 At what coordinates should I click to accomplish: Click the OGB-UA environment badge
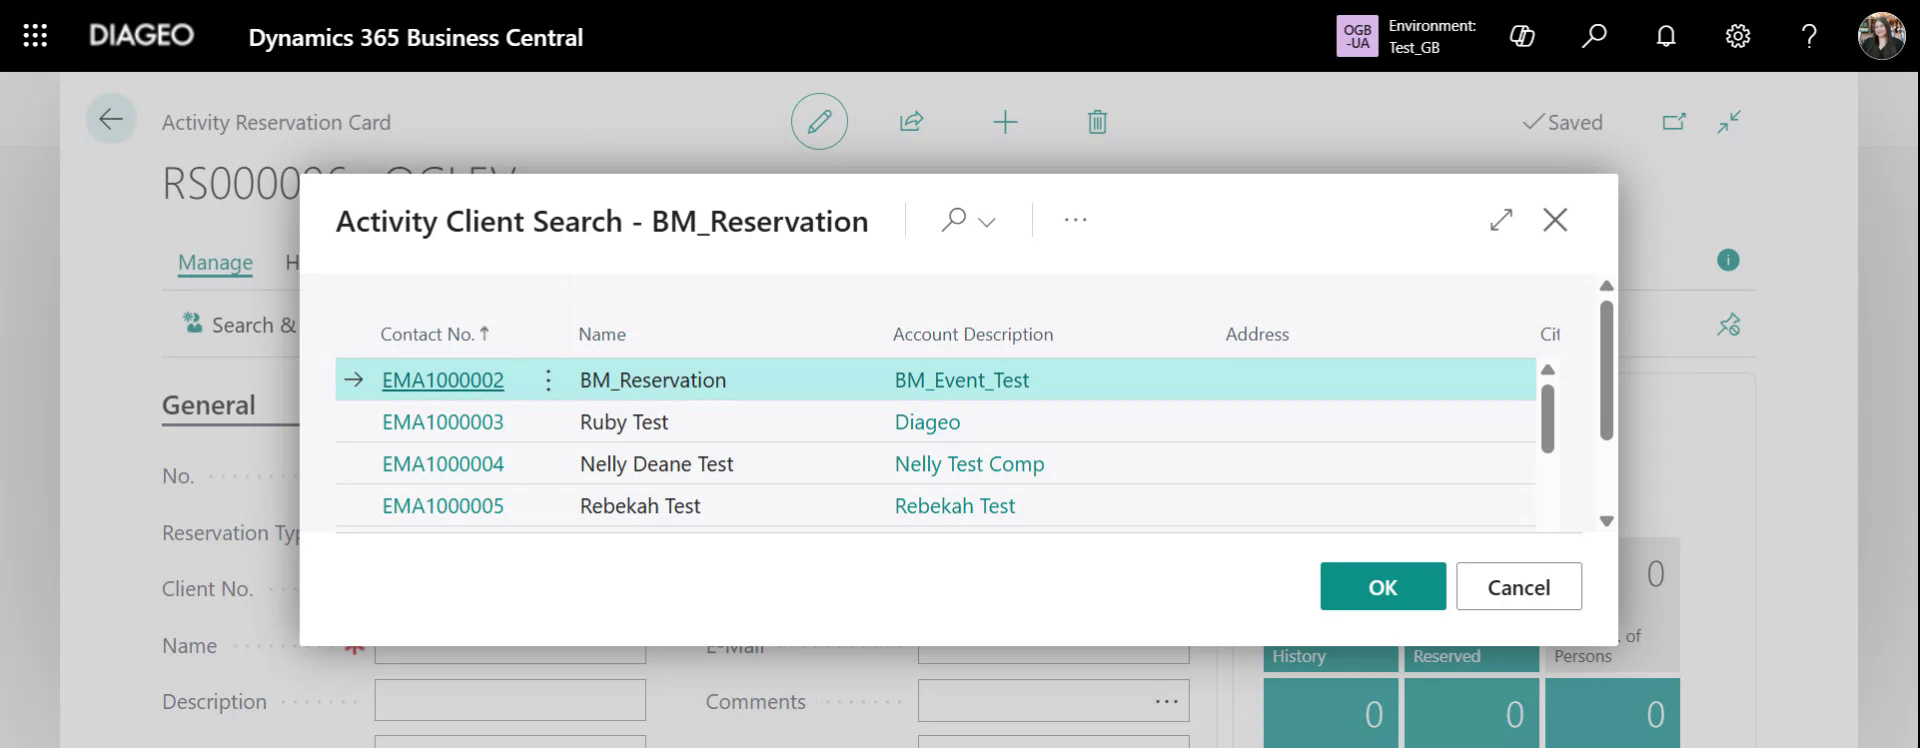1357,36
